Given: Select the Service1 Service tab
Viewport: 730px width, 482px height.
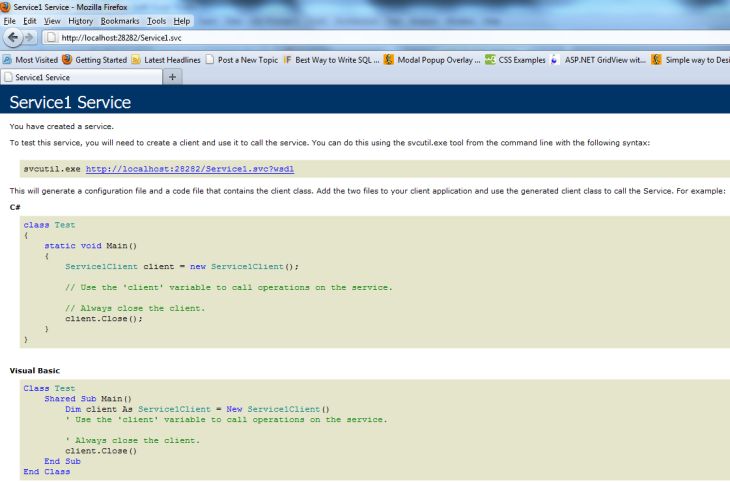Looking at the screenshot, I should (81, 77).
